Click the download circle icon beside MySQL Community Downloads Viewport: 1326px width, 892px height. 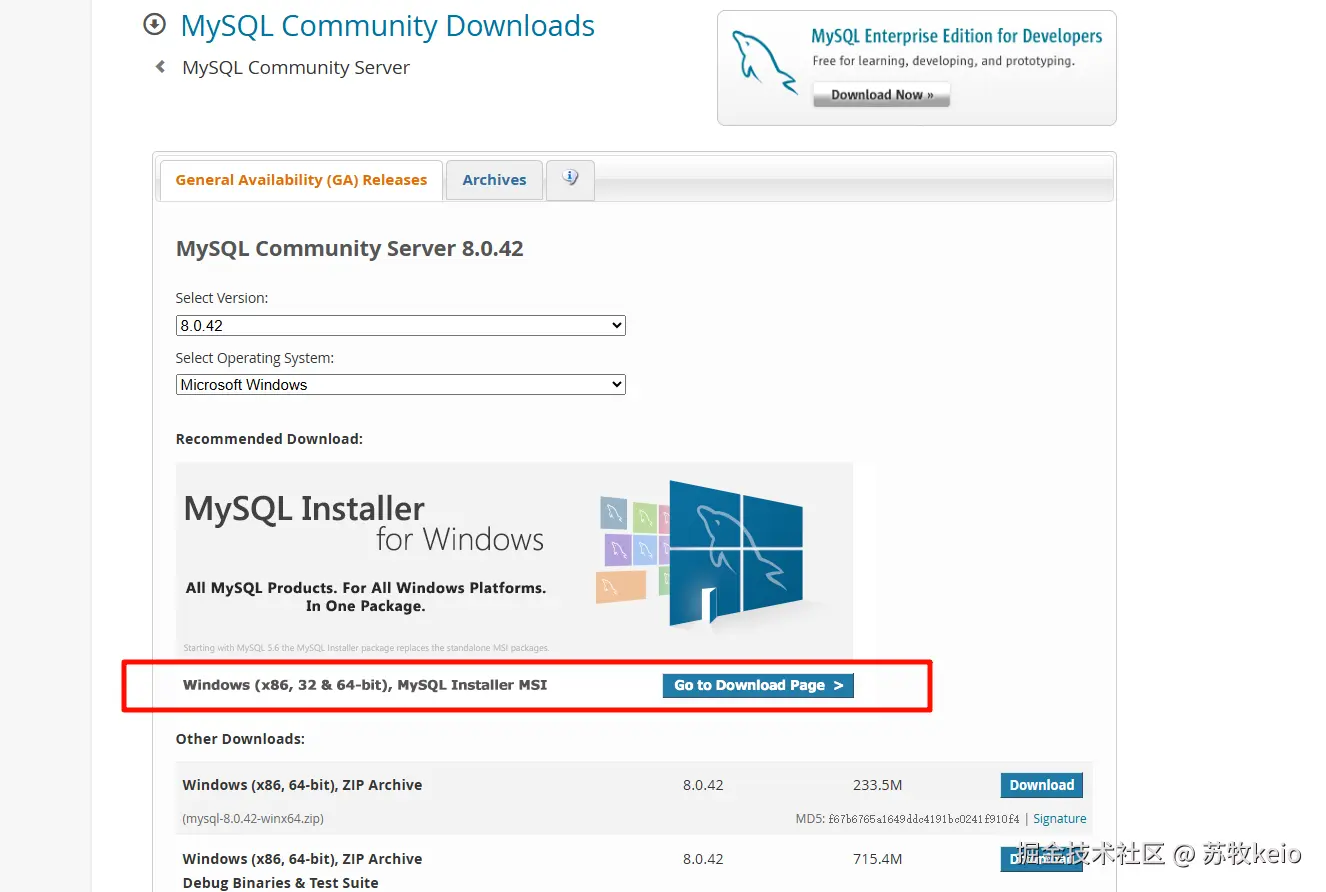pyautogui.click(x=155, y=24)
